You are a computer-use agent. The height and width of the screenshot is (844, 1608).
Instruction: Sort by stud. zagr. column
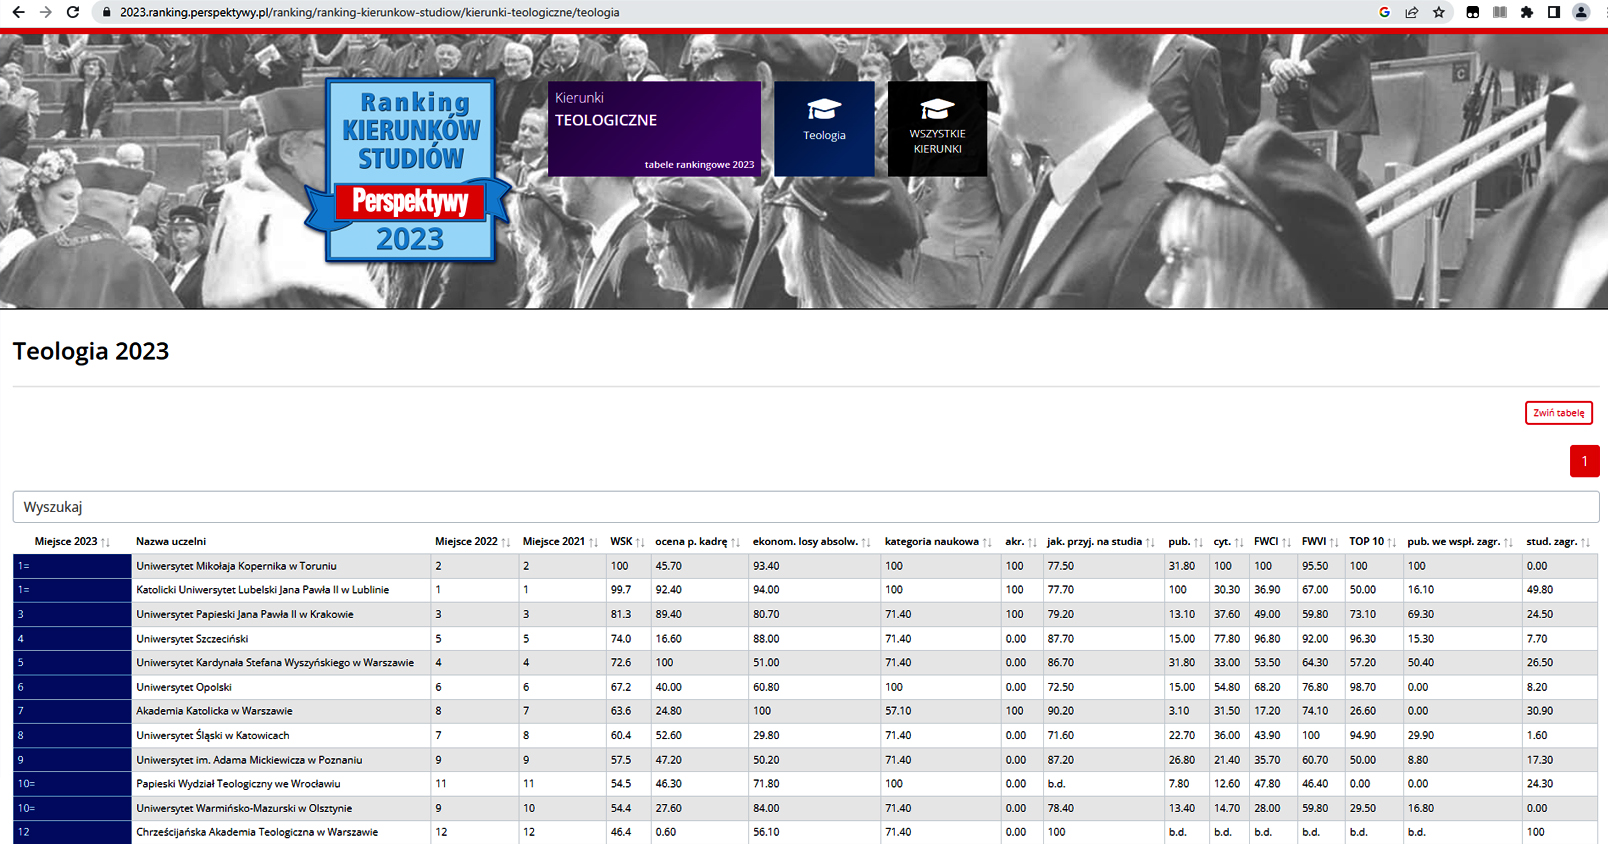1557,541
